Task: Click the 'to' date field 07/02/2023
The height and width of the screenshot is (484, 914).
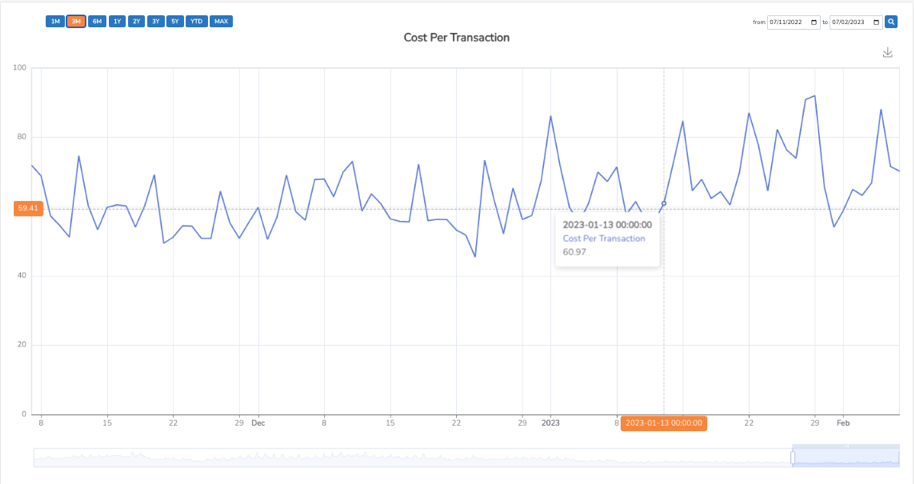Action: coord(852,22)
